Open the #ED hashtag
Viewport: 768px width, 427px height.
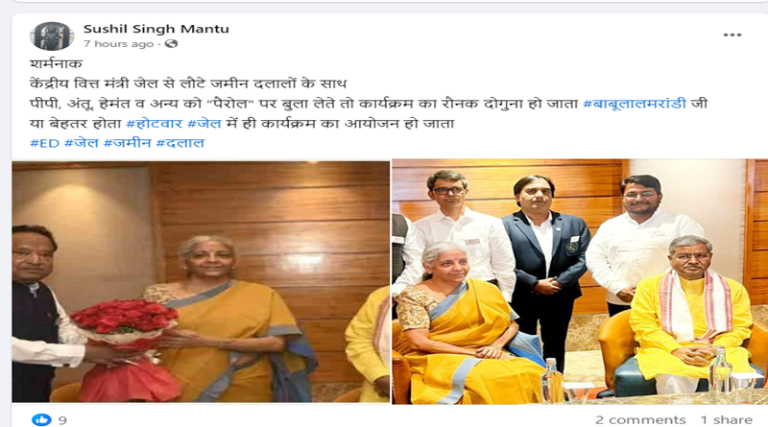[45, 143]
